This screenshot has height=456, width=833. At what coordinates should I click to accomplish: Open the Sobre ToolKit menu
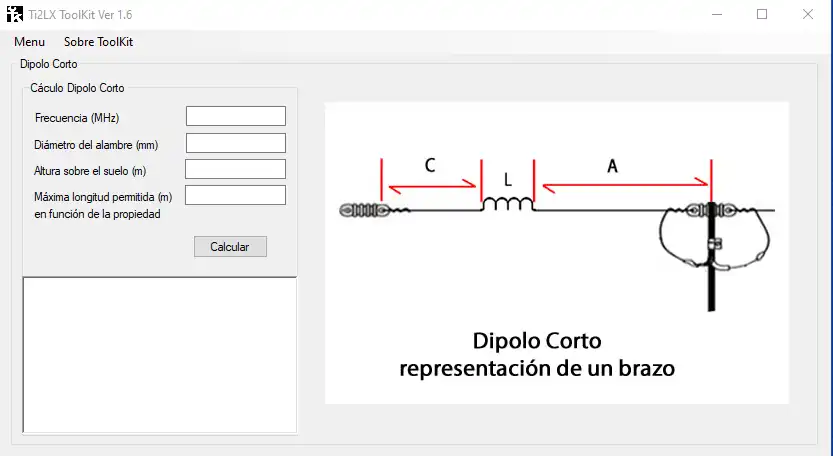pos(98,42)
